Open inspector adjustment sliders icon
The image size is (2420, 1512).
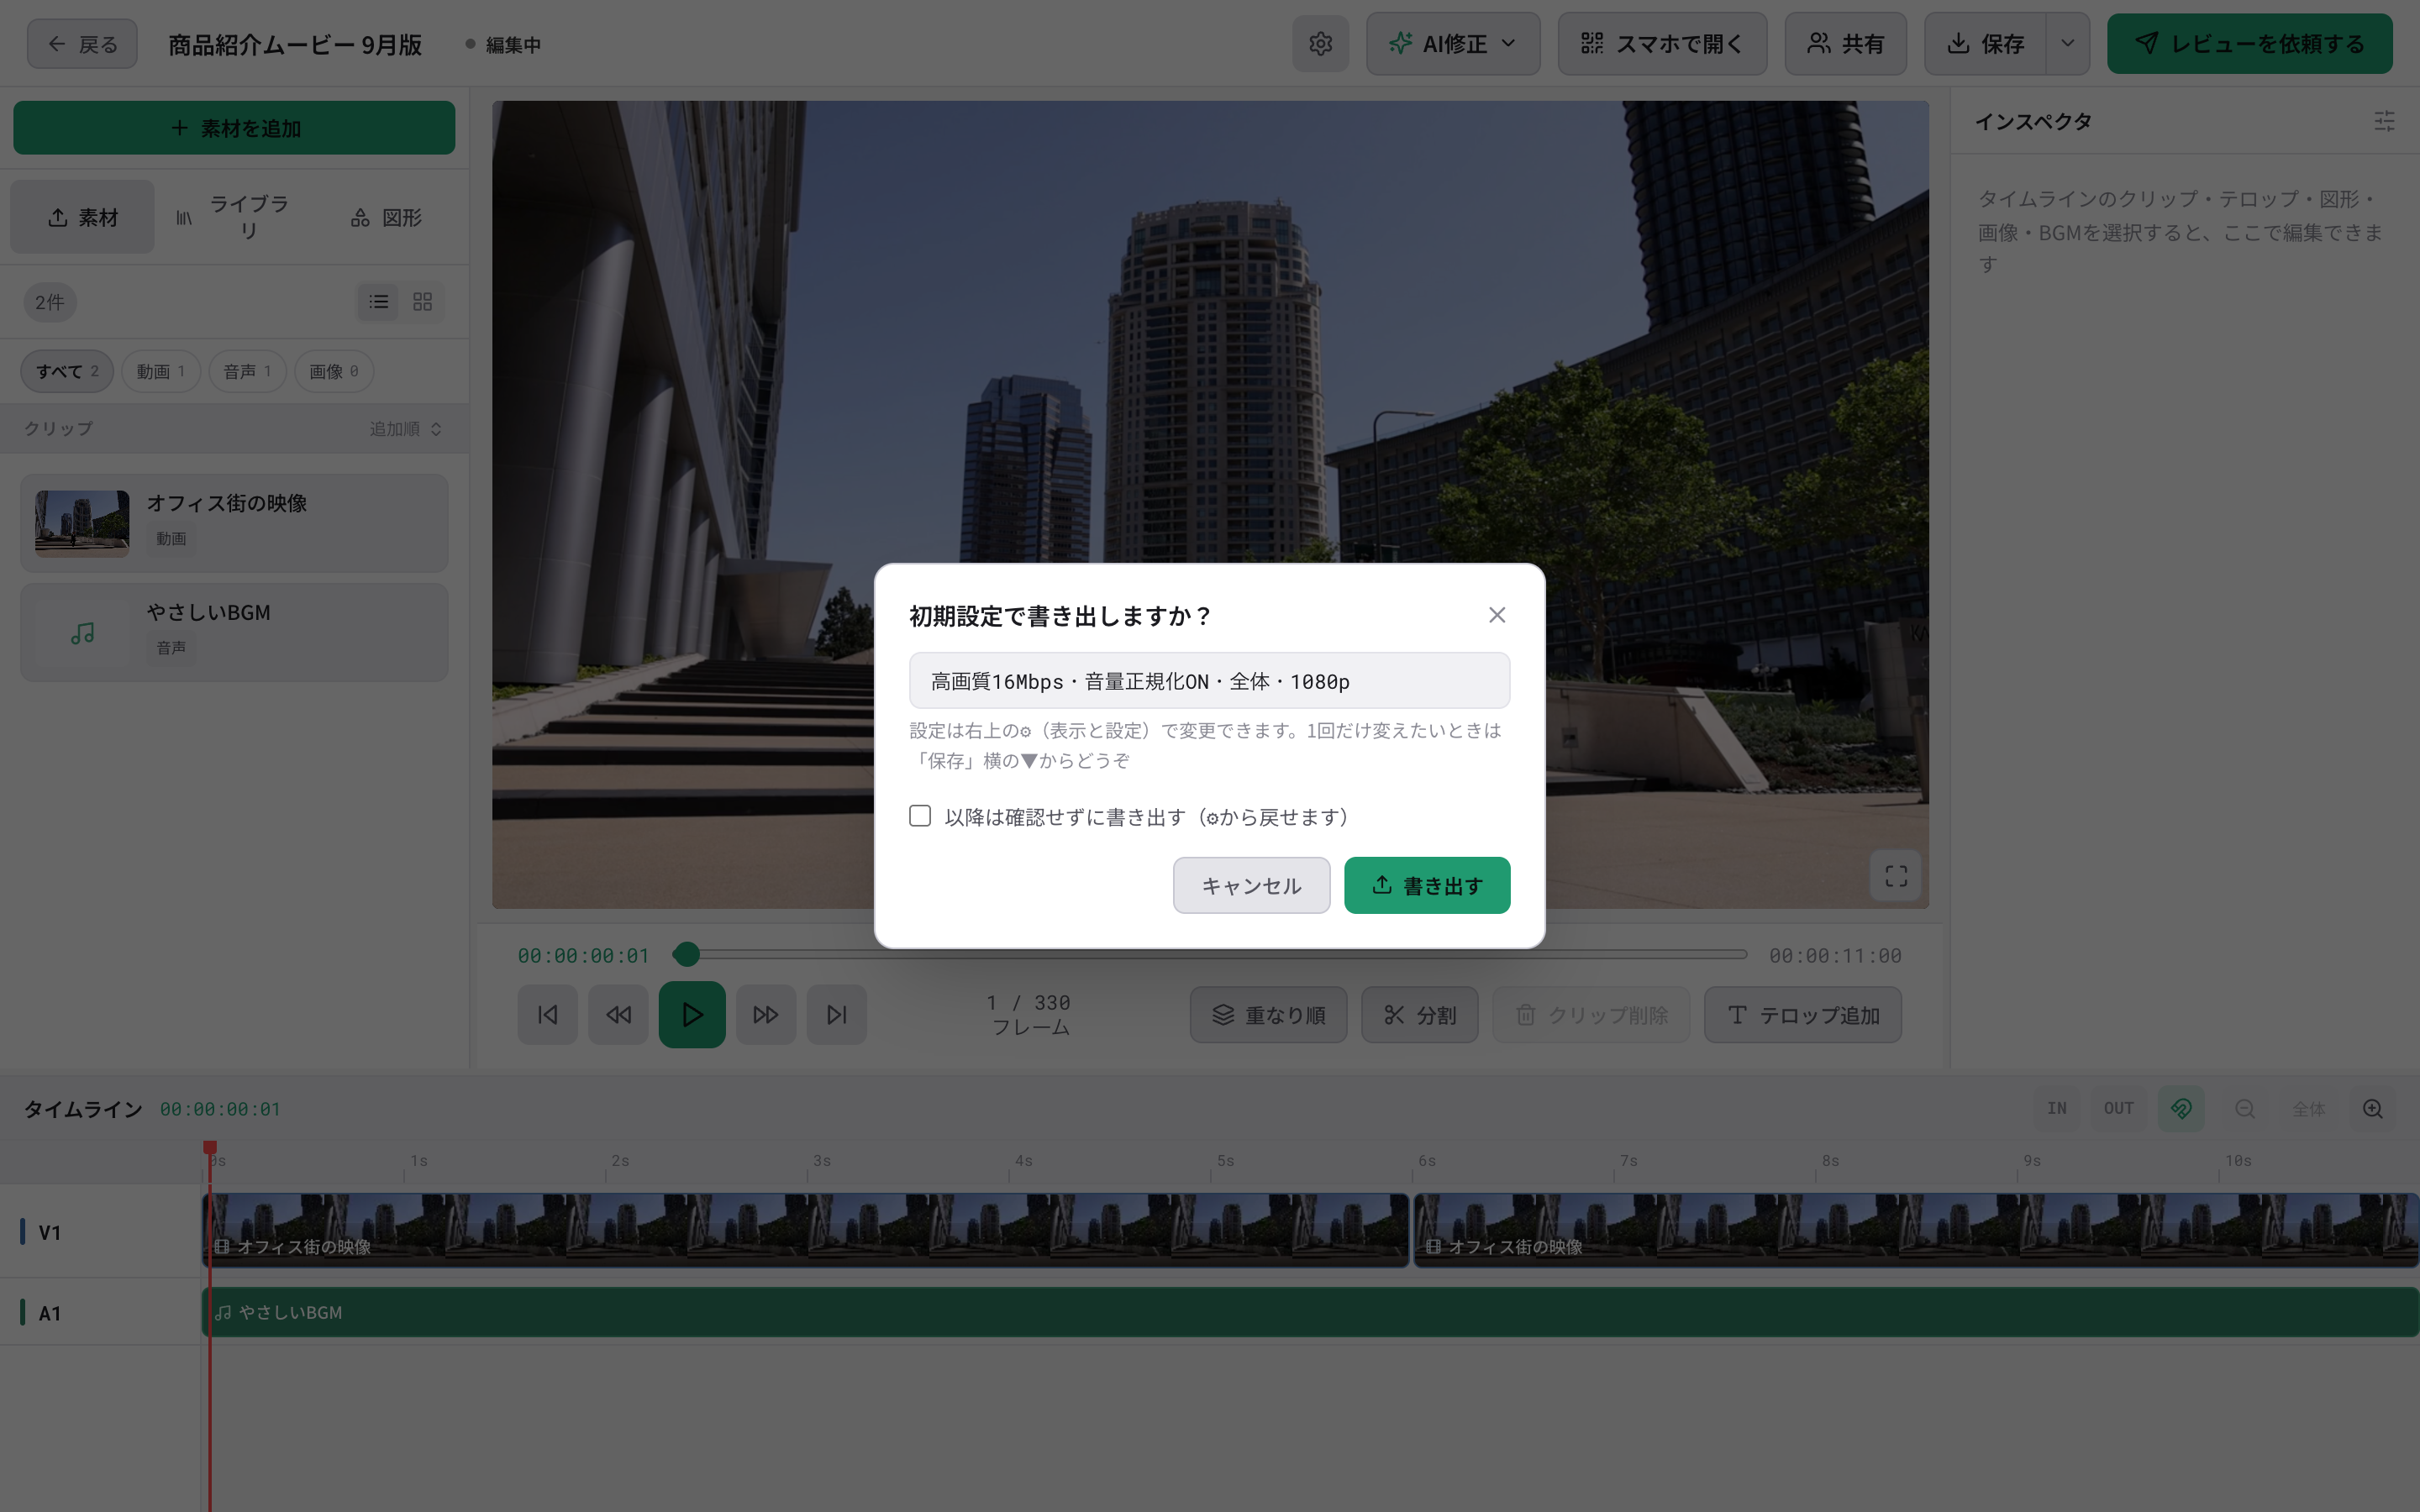(x=2384, y=121)
